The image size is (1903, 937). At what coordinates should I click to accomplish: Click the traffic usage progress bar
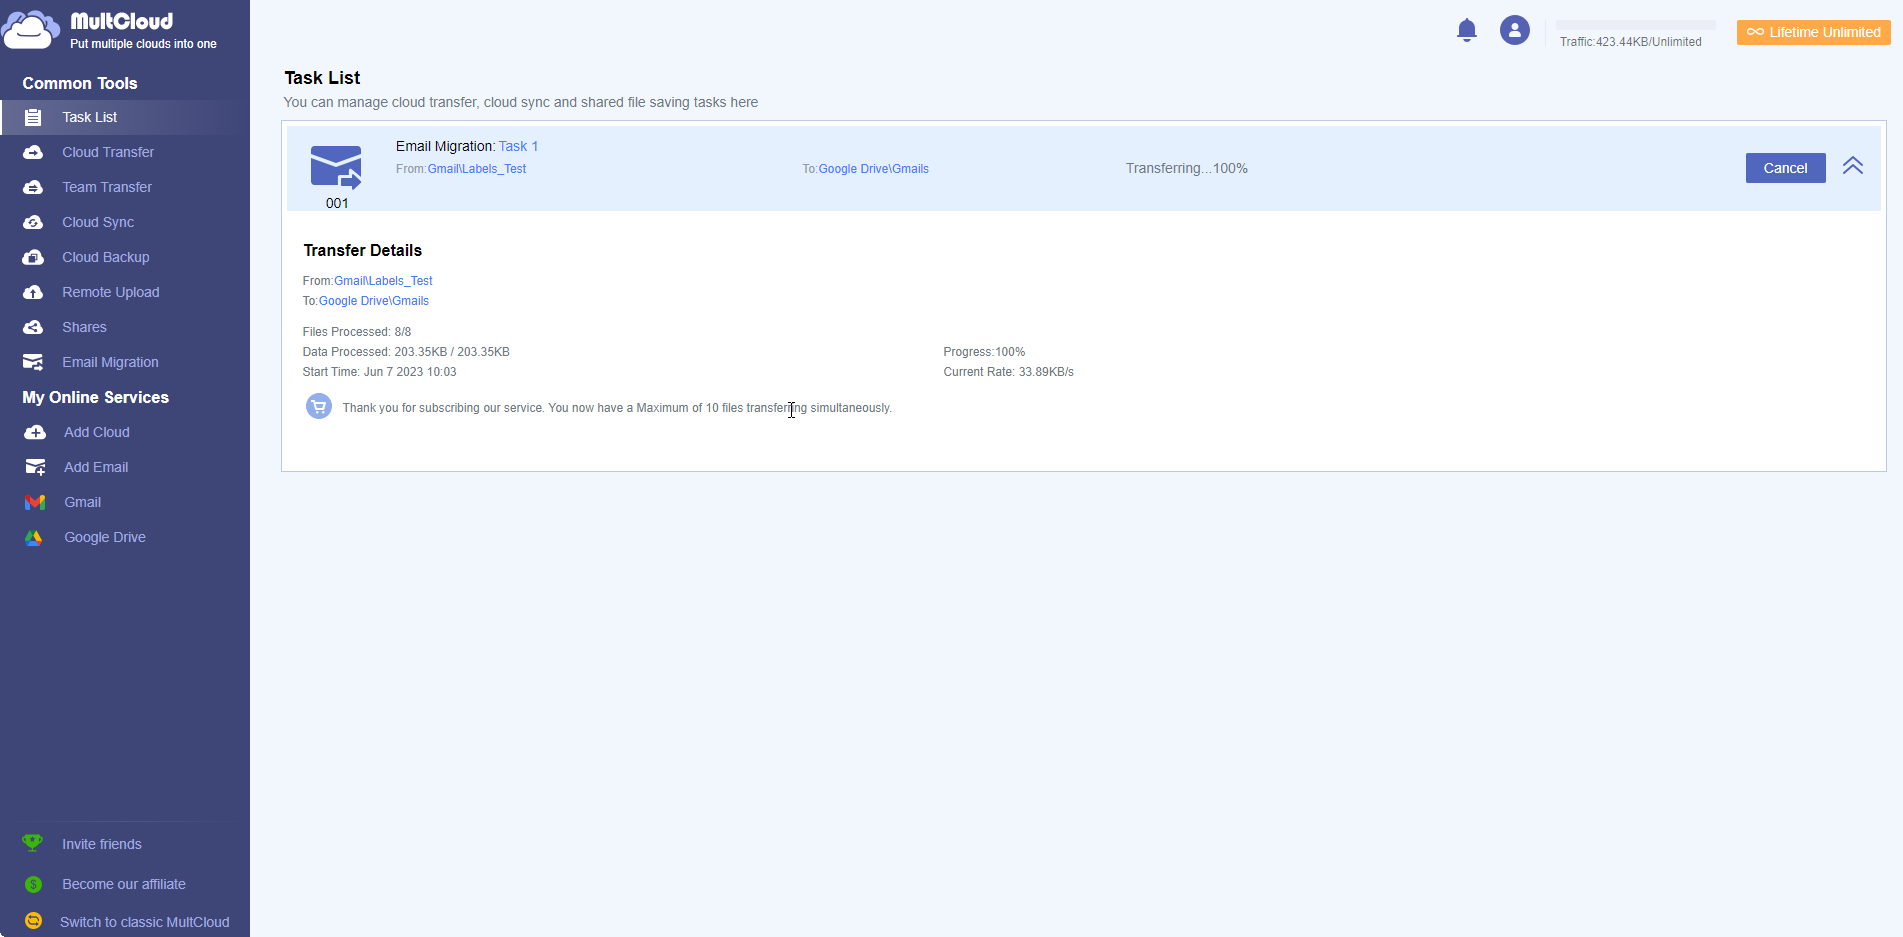tap(1636, 25)
